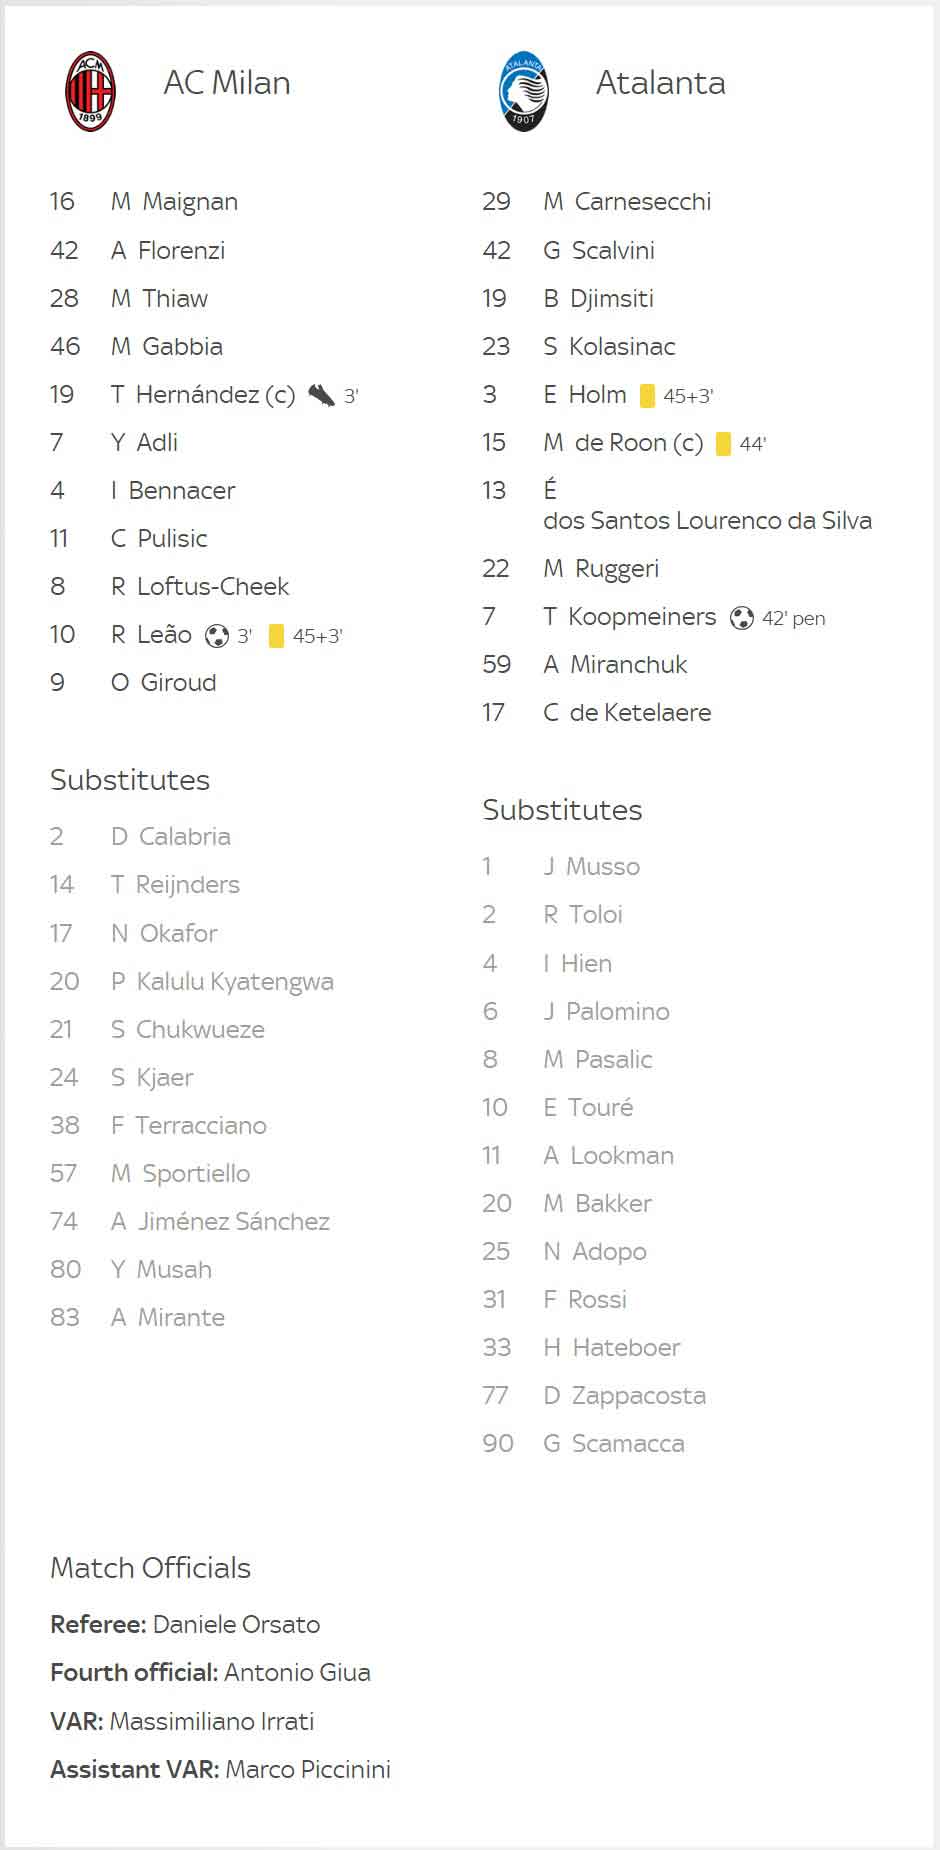Click the Atalanta club crest

524,92
